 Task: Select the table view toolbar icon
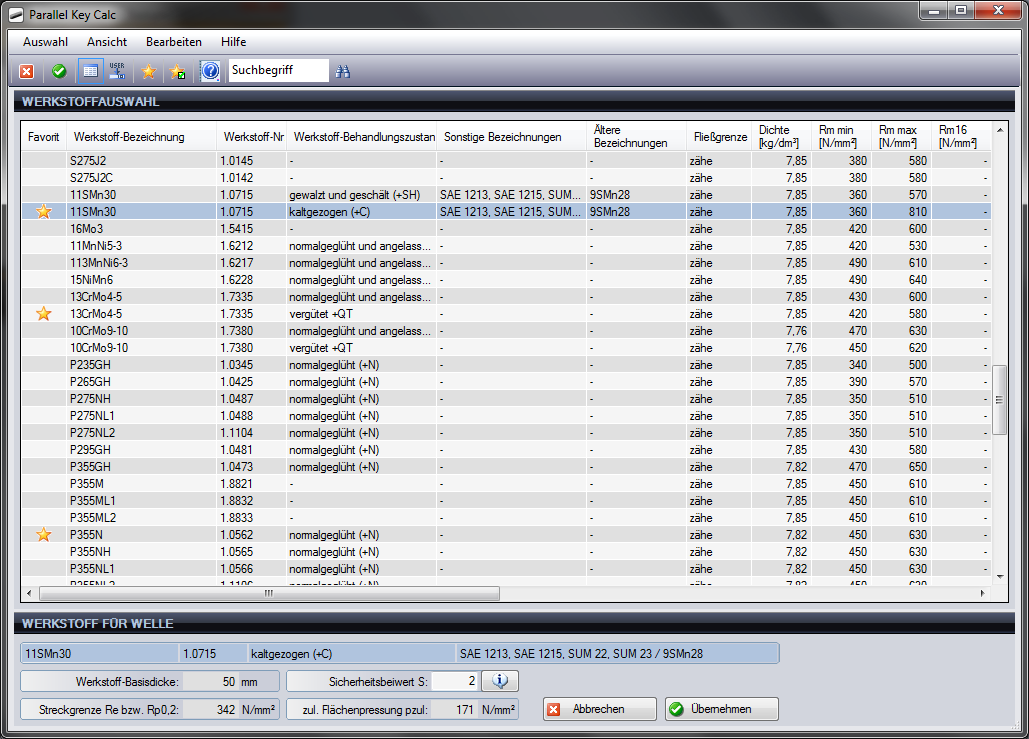[89, 71]
